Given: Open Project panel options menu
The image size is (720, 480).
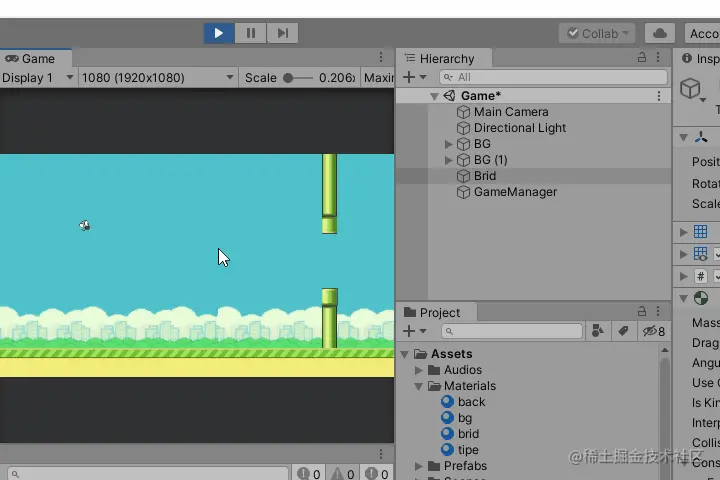Looking at the screenshot, I should point(658,311).
